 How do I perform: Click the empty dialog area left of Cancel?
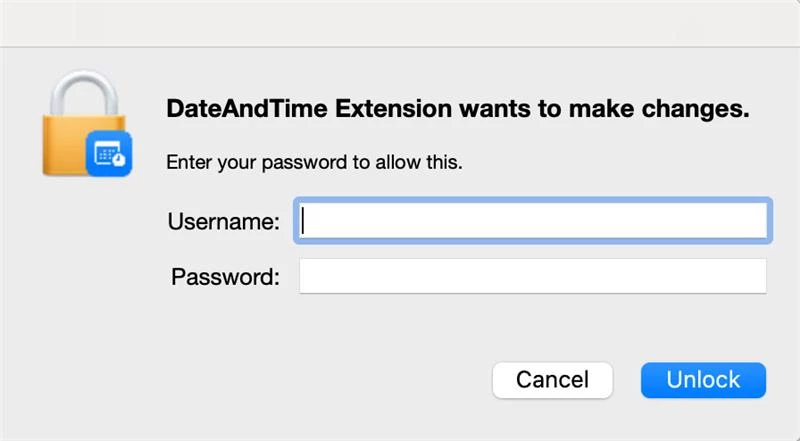[306, 380]
